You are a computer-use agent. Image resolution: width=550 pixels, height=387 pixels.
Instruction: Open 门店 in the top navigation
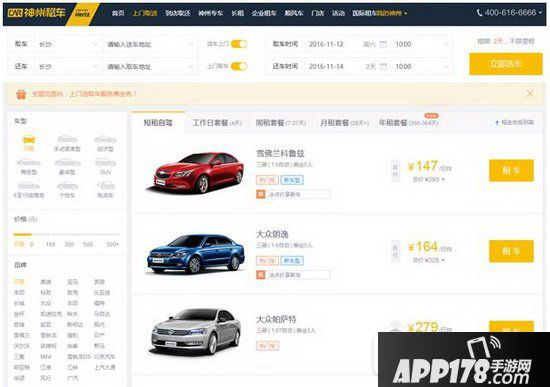(x=317, y=13)
